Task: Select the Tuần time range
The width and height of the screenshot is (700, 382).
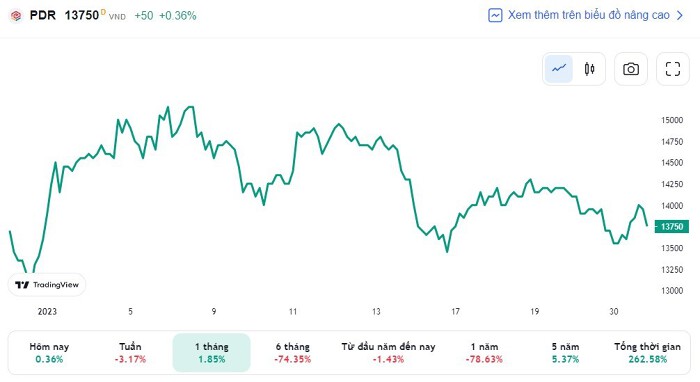Action: 130,353
